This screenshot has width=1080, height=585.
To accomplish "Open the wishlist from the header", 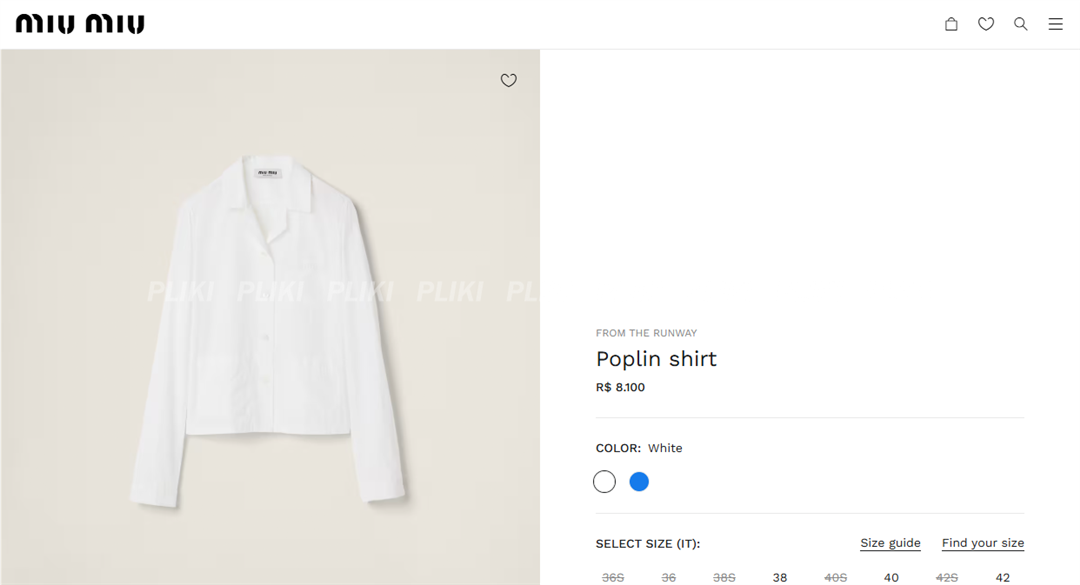I will pyautogui.click(x=986, y=23).
